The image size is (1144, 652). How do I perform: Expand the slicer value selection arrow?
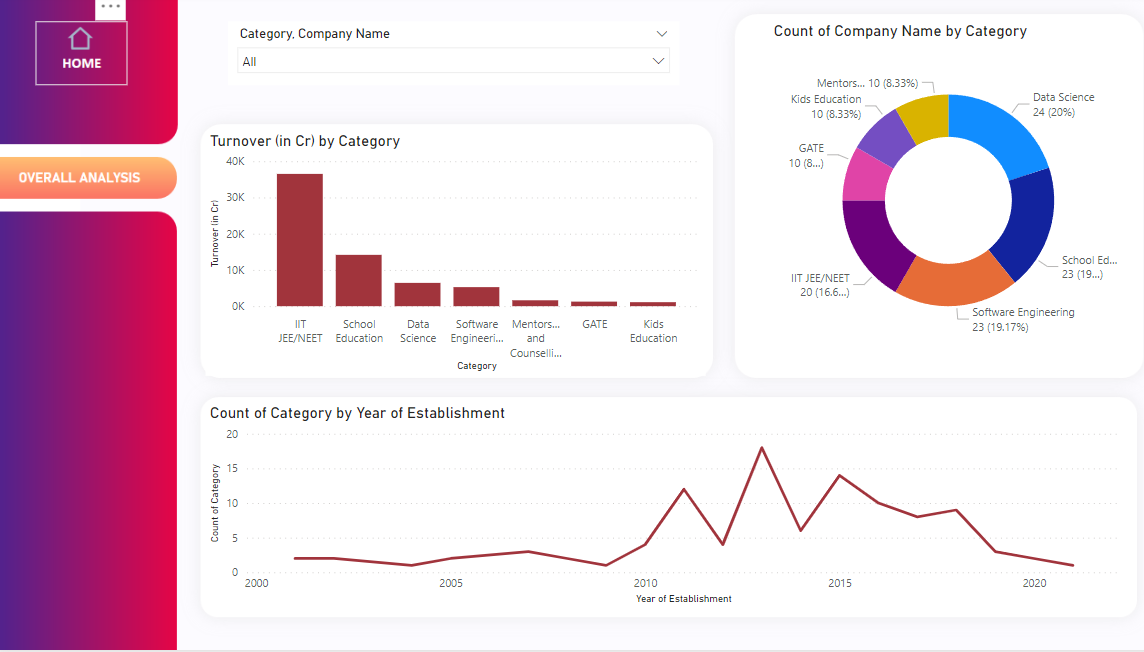tap(658, 60)
